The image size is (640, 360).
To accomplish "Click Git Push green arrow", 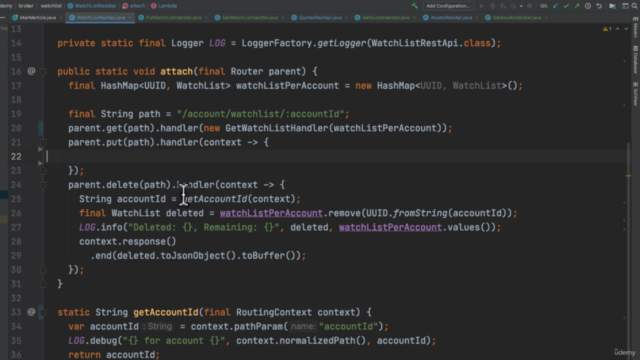I will 577,6.
